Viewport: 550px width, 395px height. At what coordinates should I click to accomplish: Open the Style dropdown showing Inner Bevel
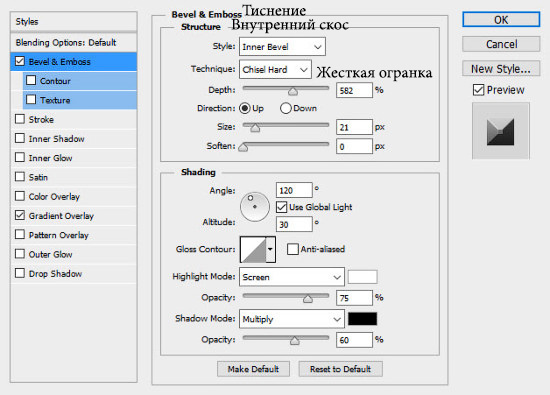click(282, 47)
